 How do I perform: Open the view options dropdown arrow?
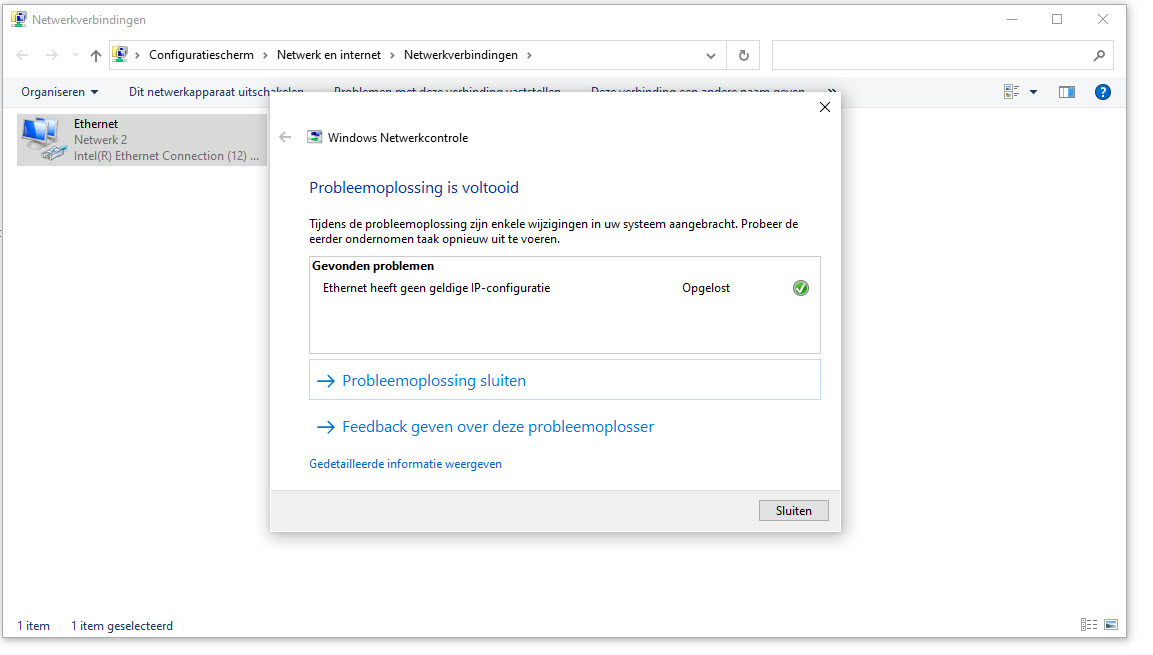tap(1033, 92)
